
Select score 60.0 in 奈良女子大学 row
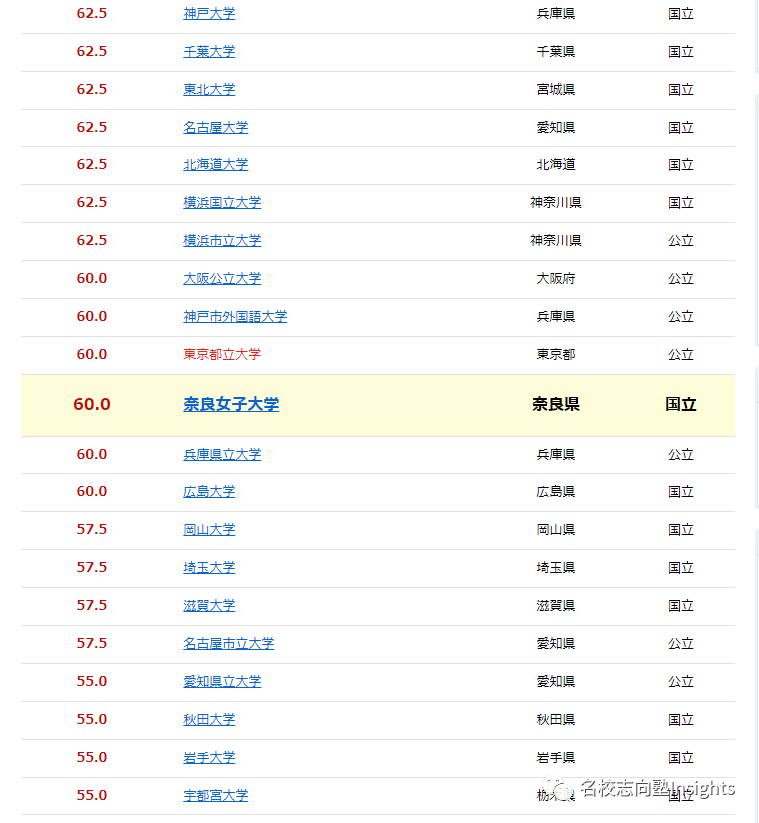(x=92, y=404)
